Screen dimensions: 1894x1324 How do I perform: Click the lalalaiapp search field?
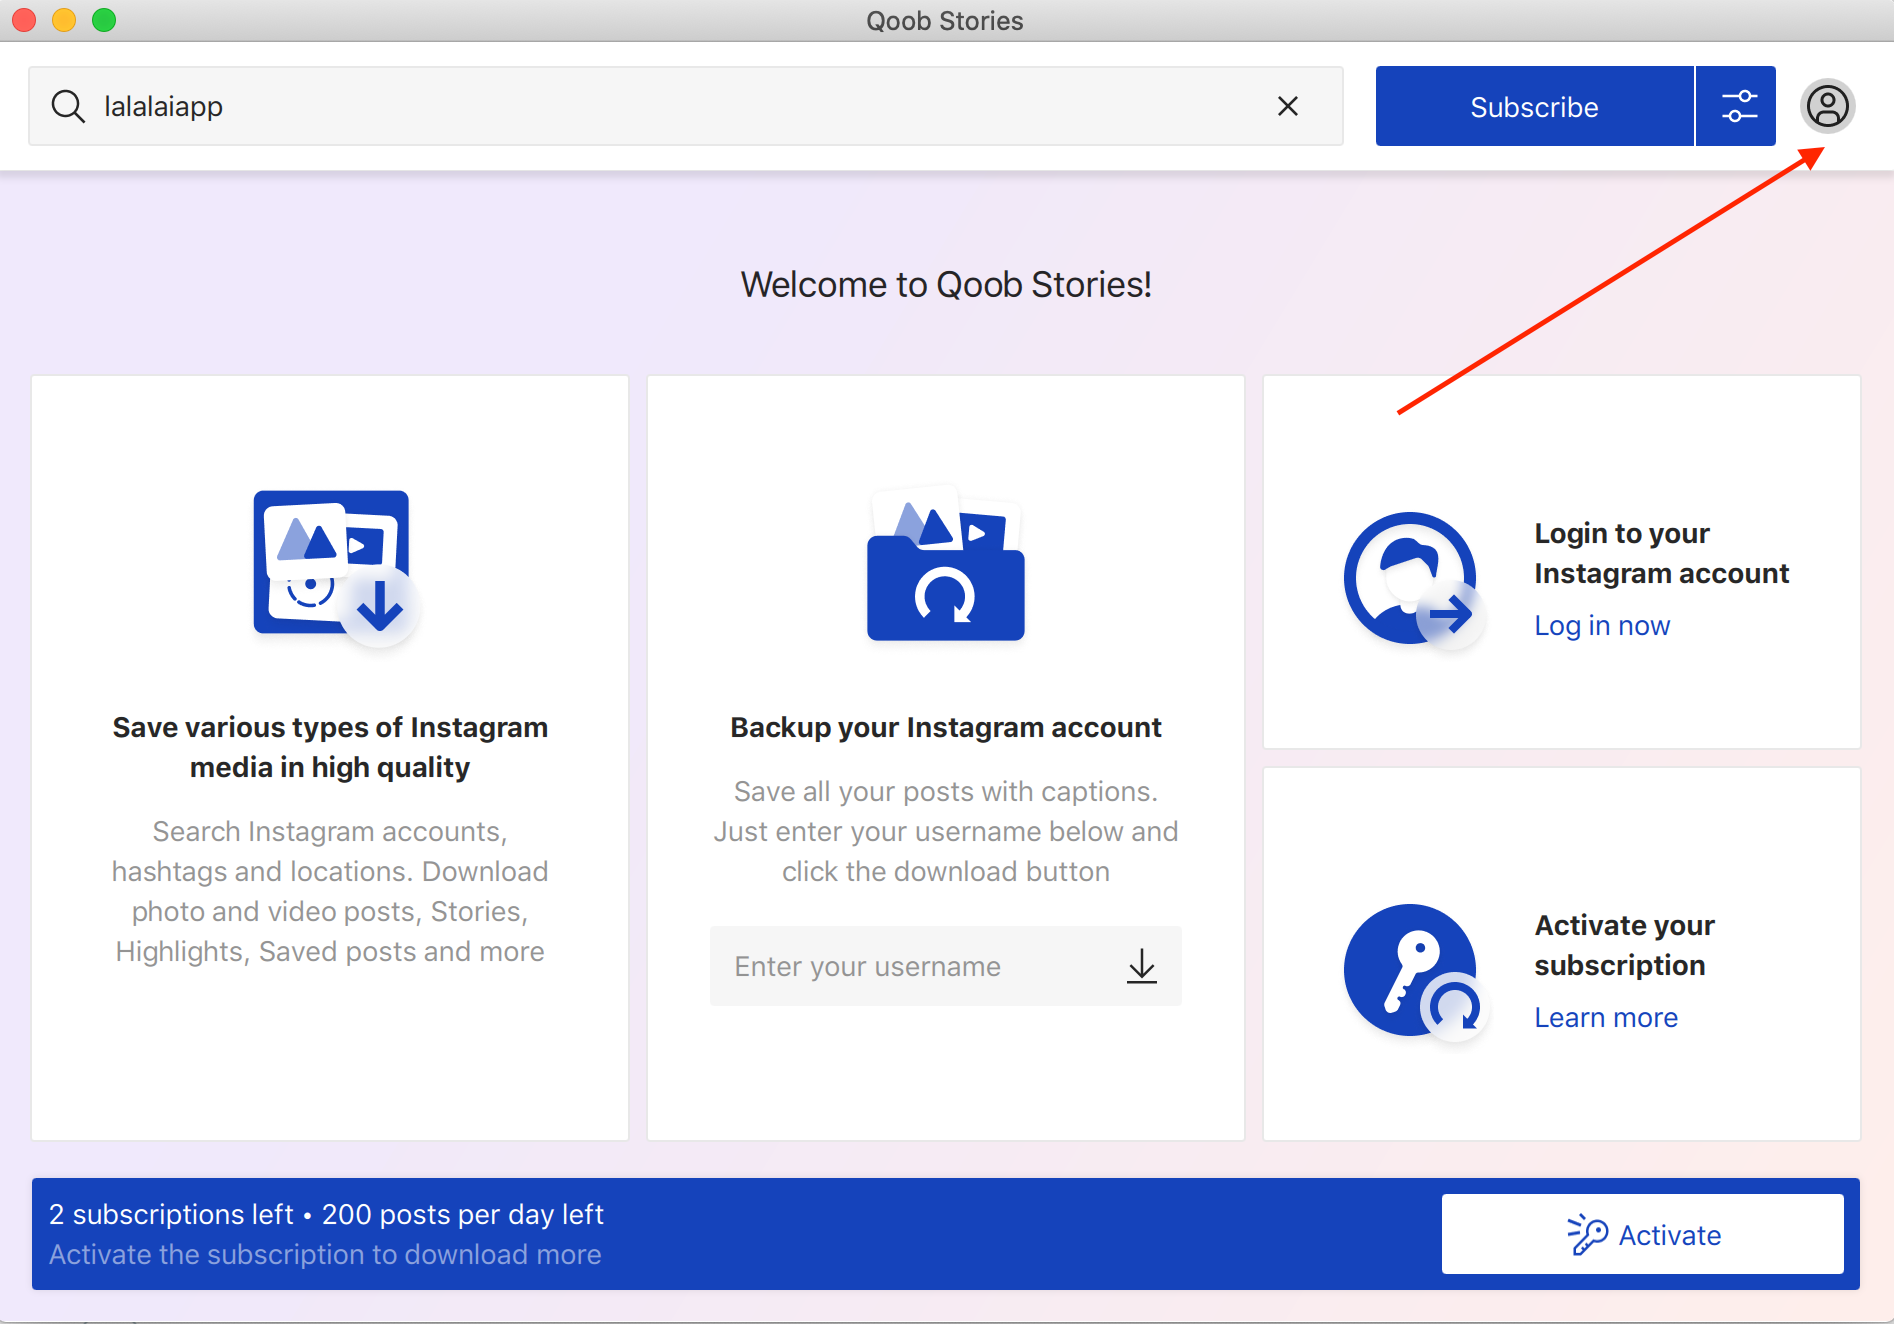click(686, 106)
